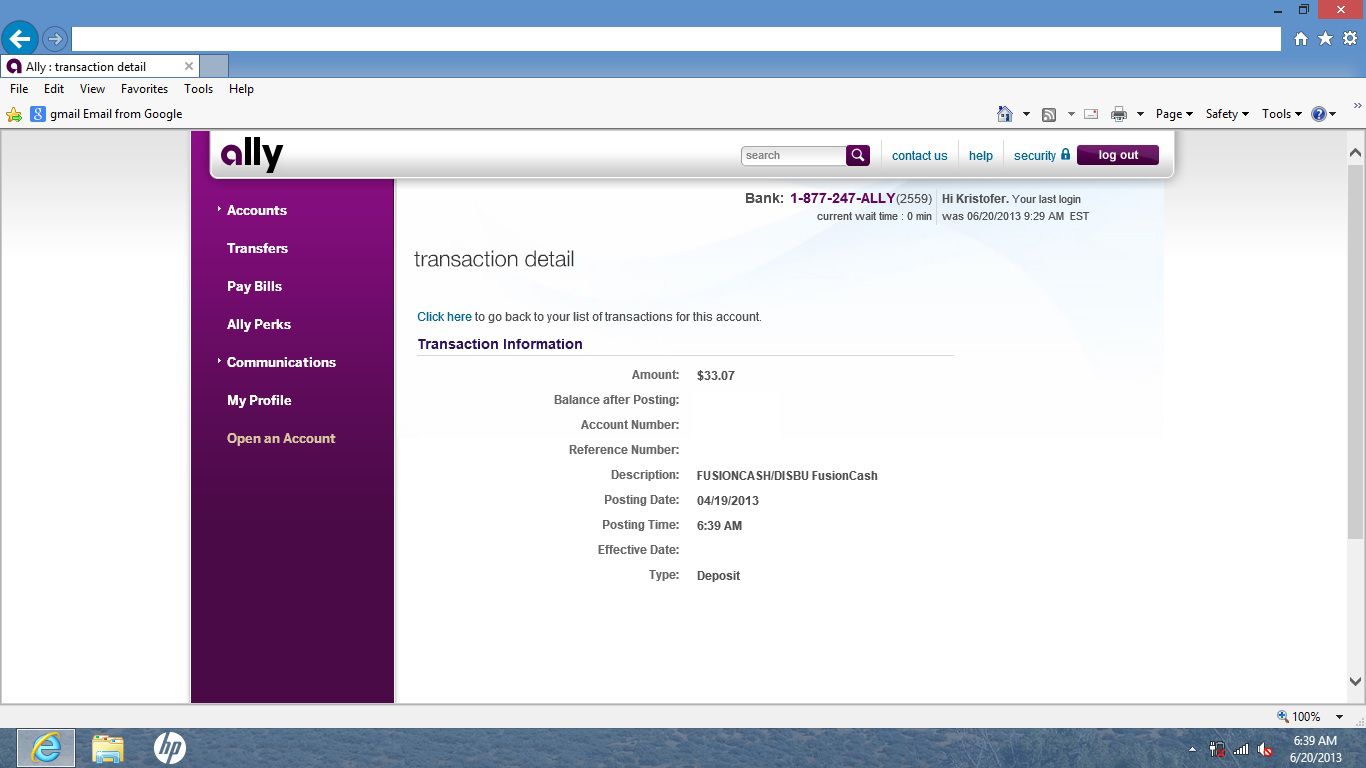Screen dimensions: 1366x768
Task: Click the magnifier search button
Action: point(858,155)
